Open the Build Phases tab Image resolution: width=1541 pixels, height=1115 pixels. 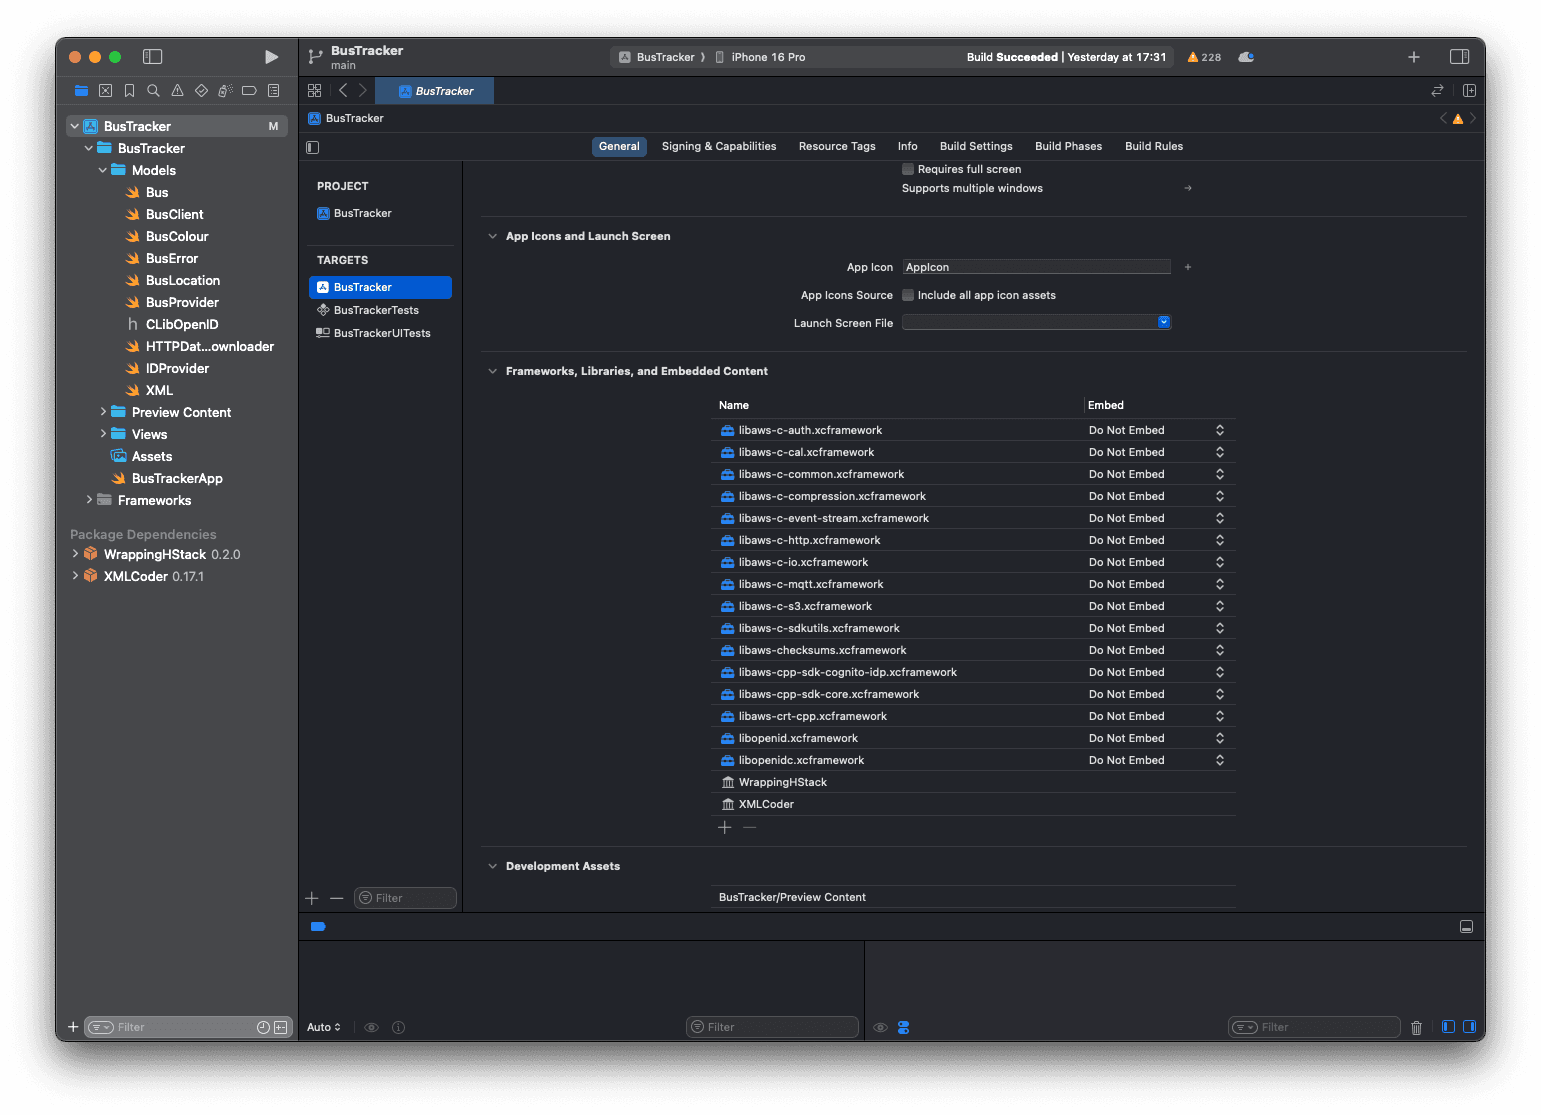point(1068,146)
